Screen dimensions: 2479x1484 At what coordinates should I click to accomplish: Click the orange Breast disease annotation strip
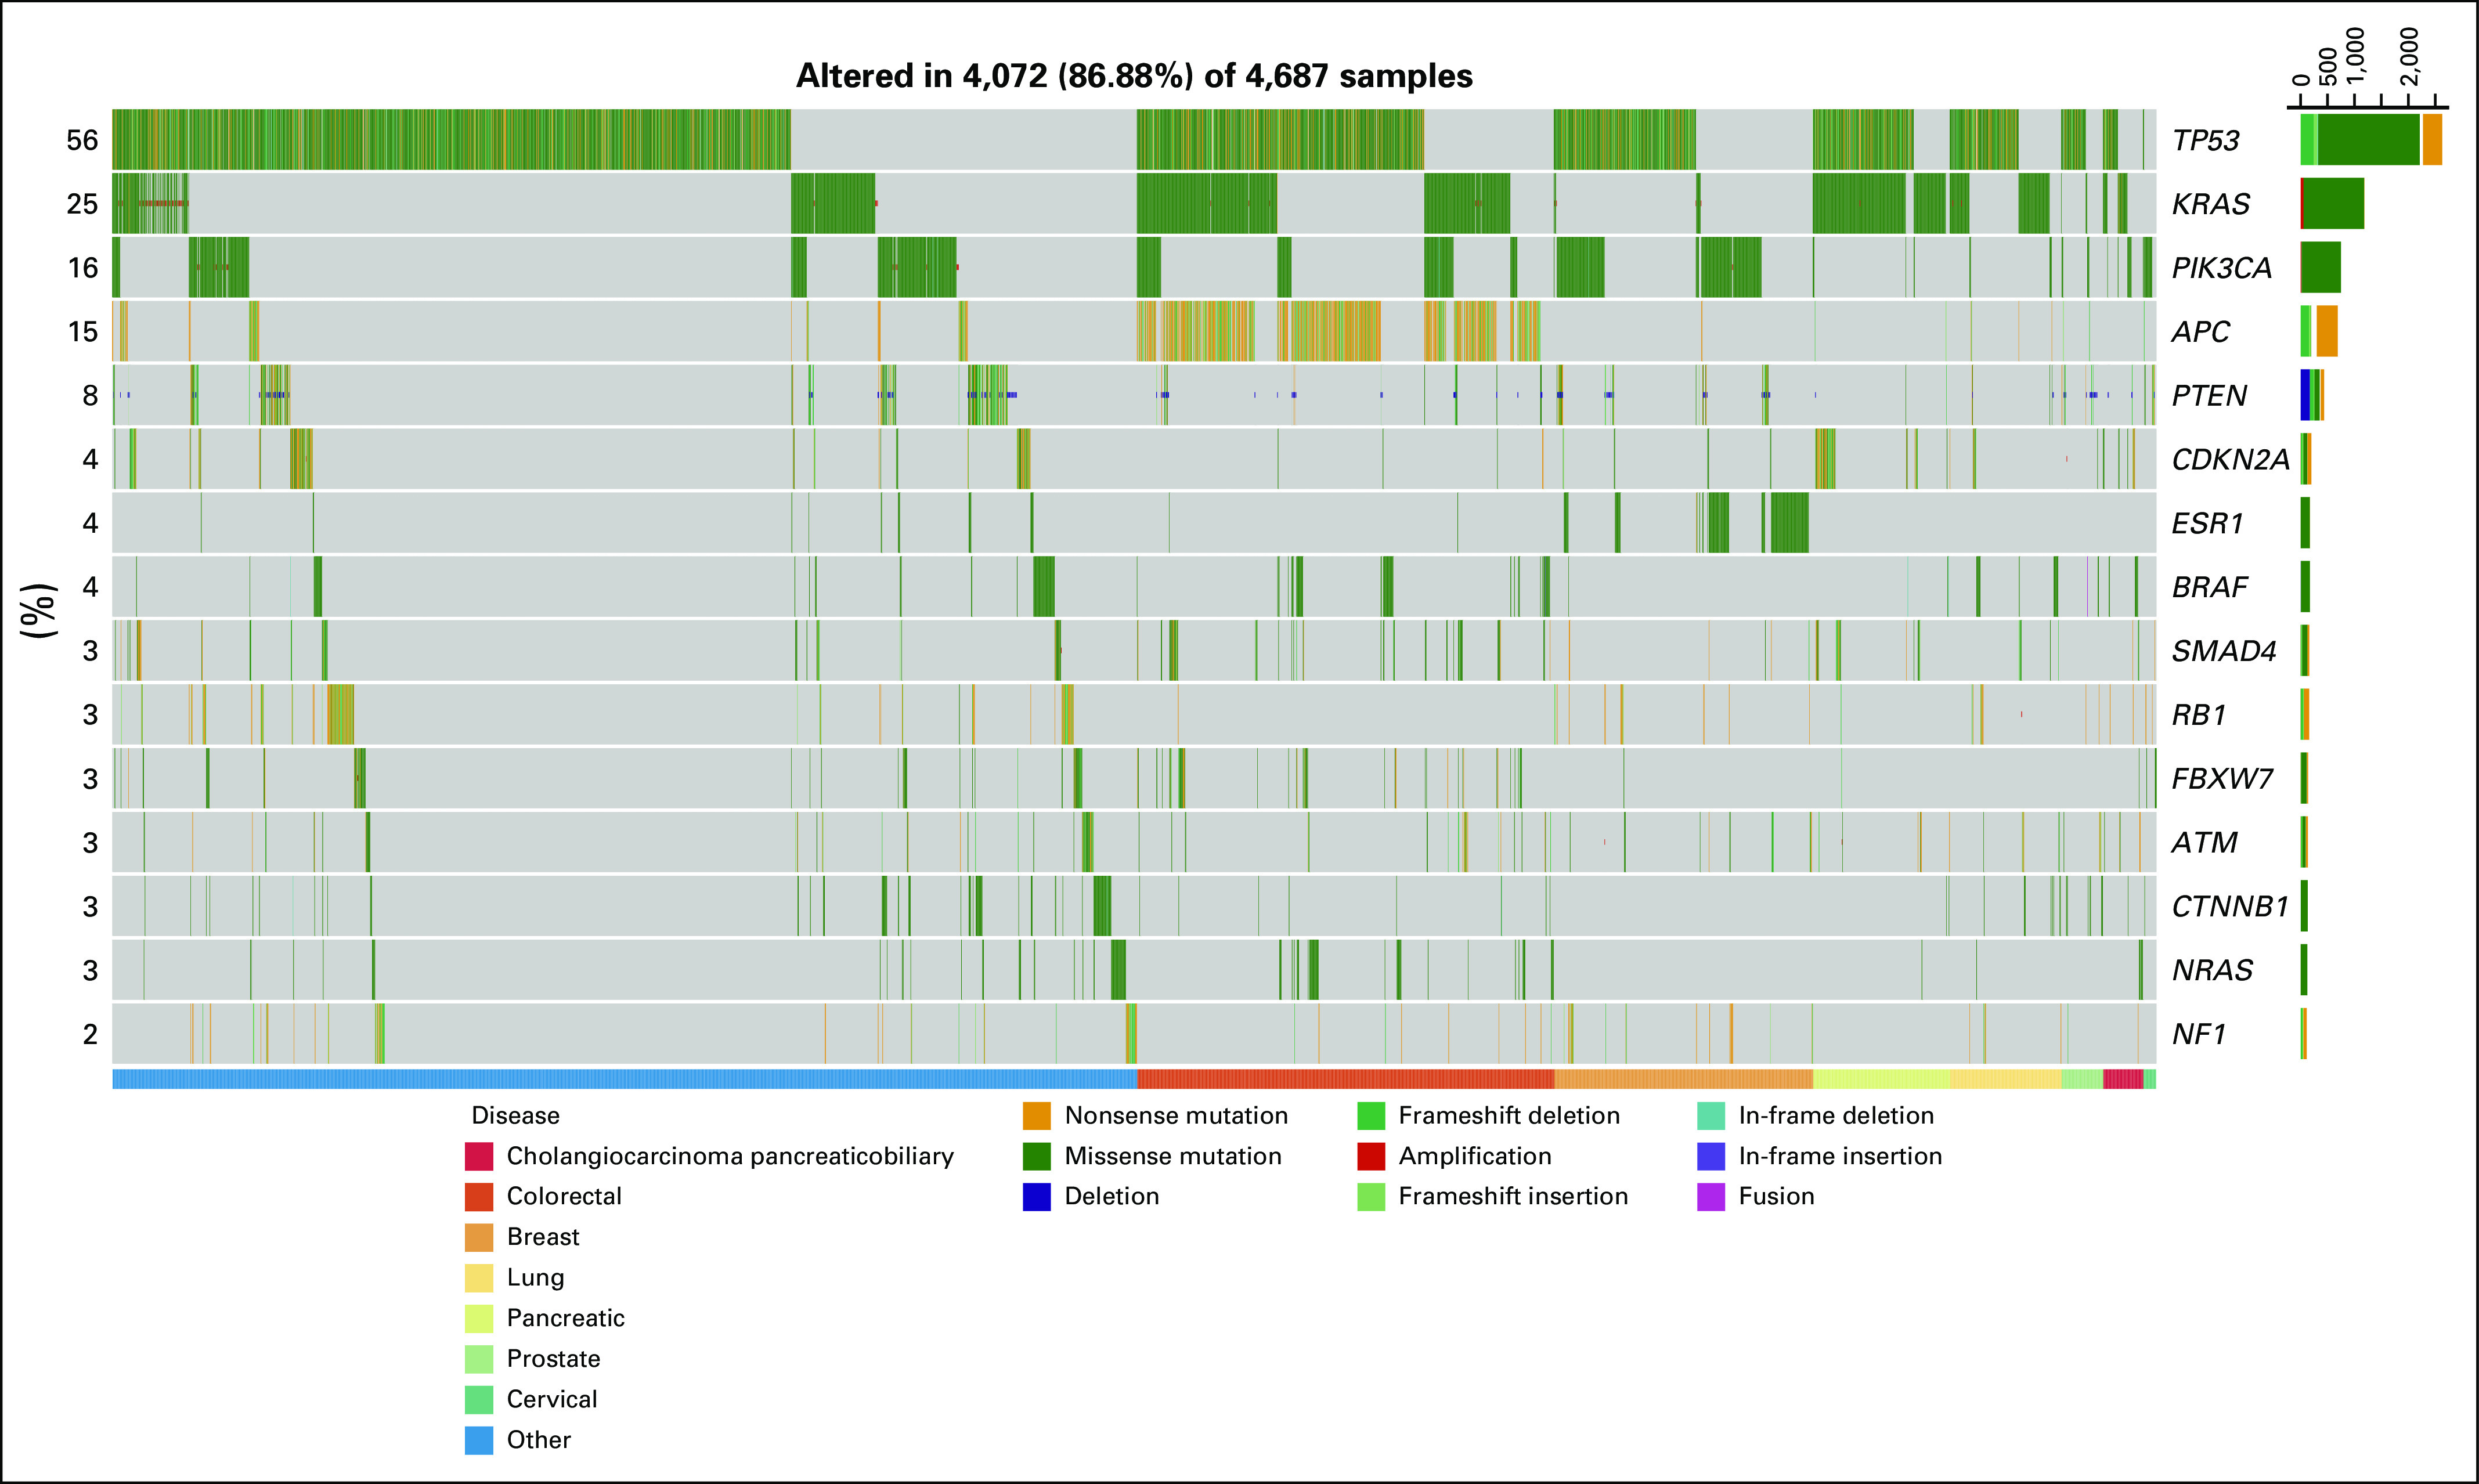click(1683, 1079)
